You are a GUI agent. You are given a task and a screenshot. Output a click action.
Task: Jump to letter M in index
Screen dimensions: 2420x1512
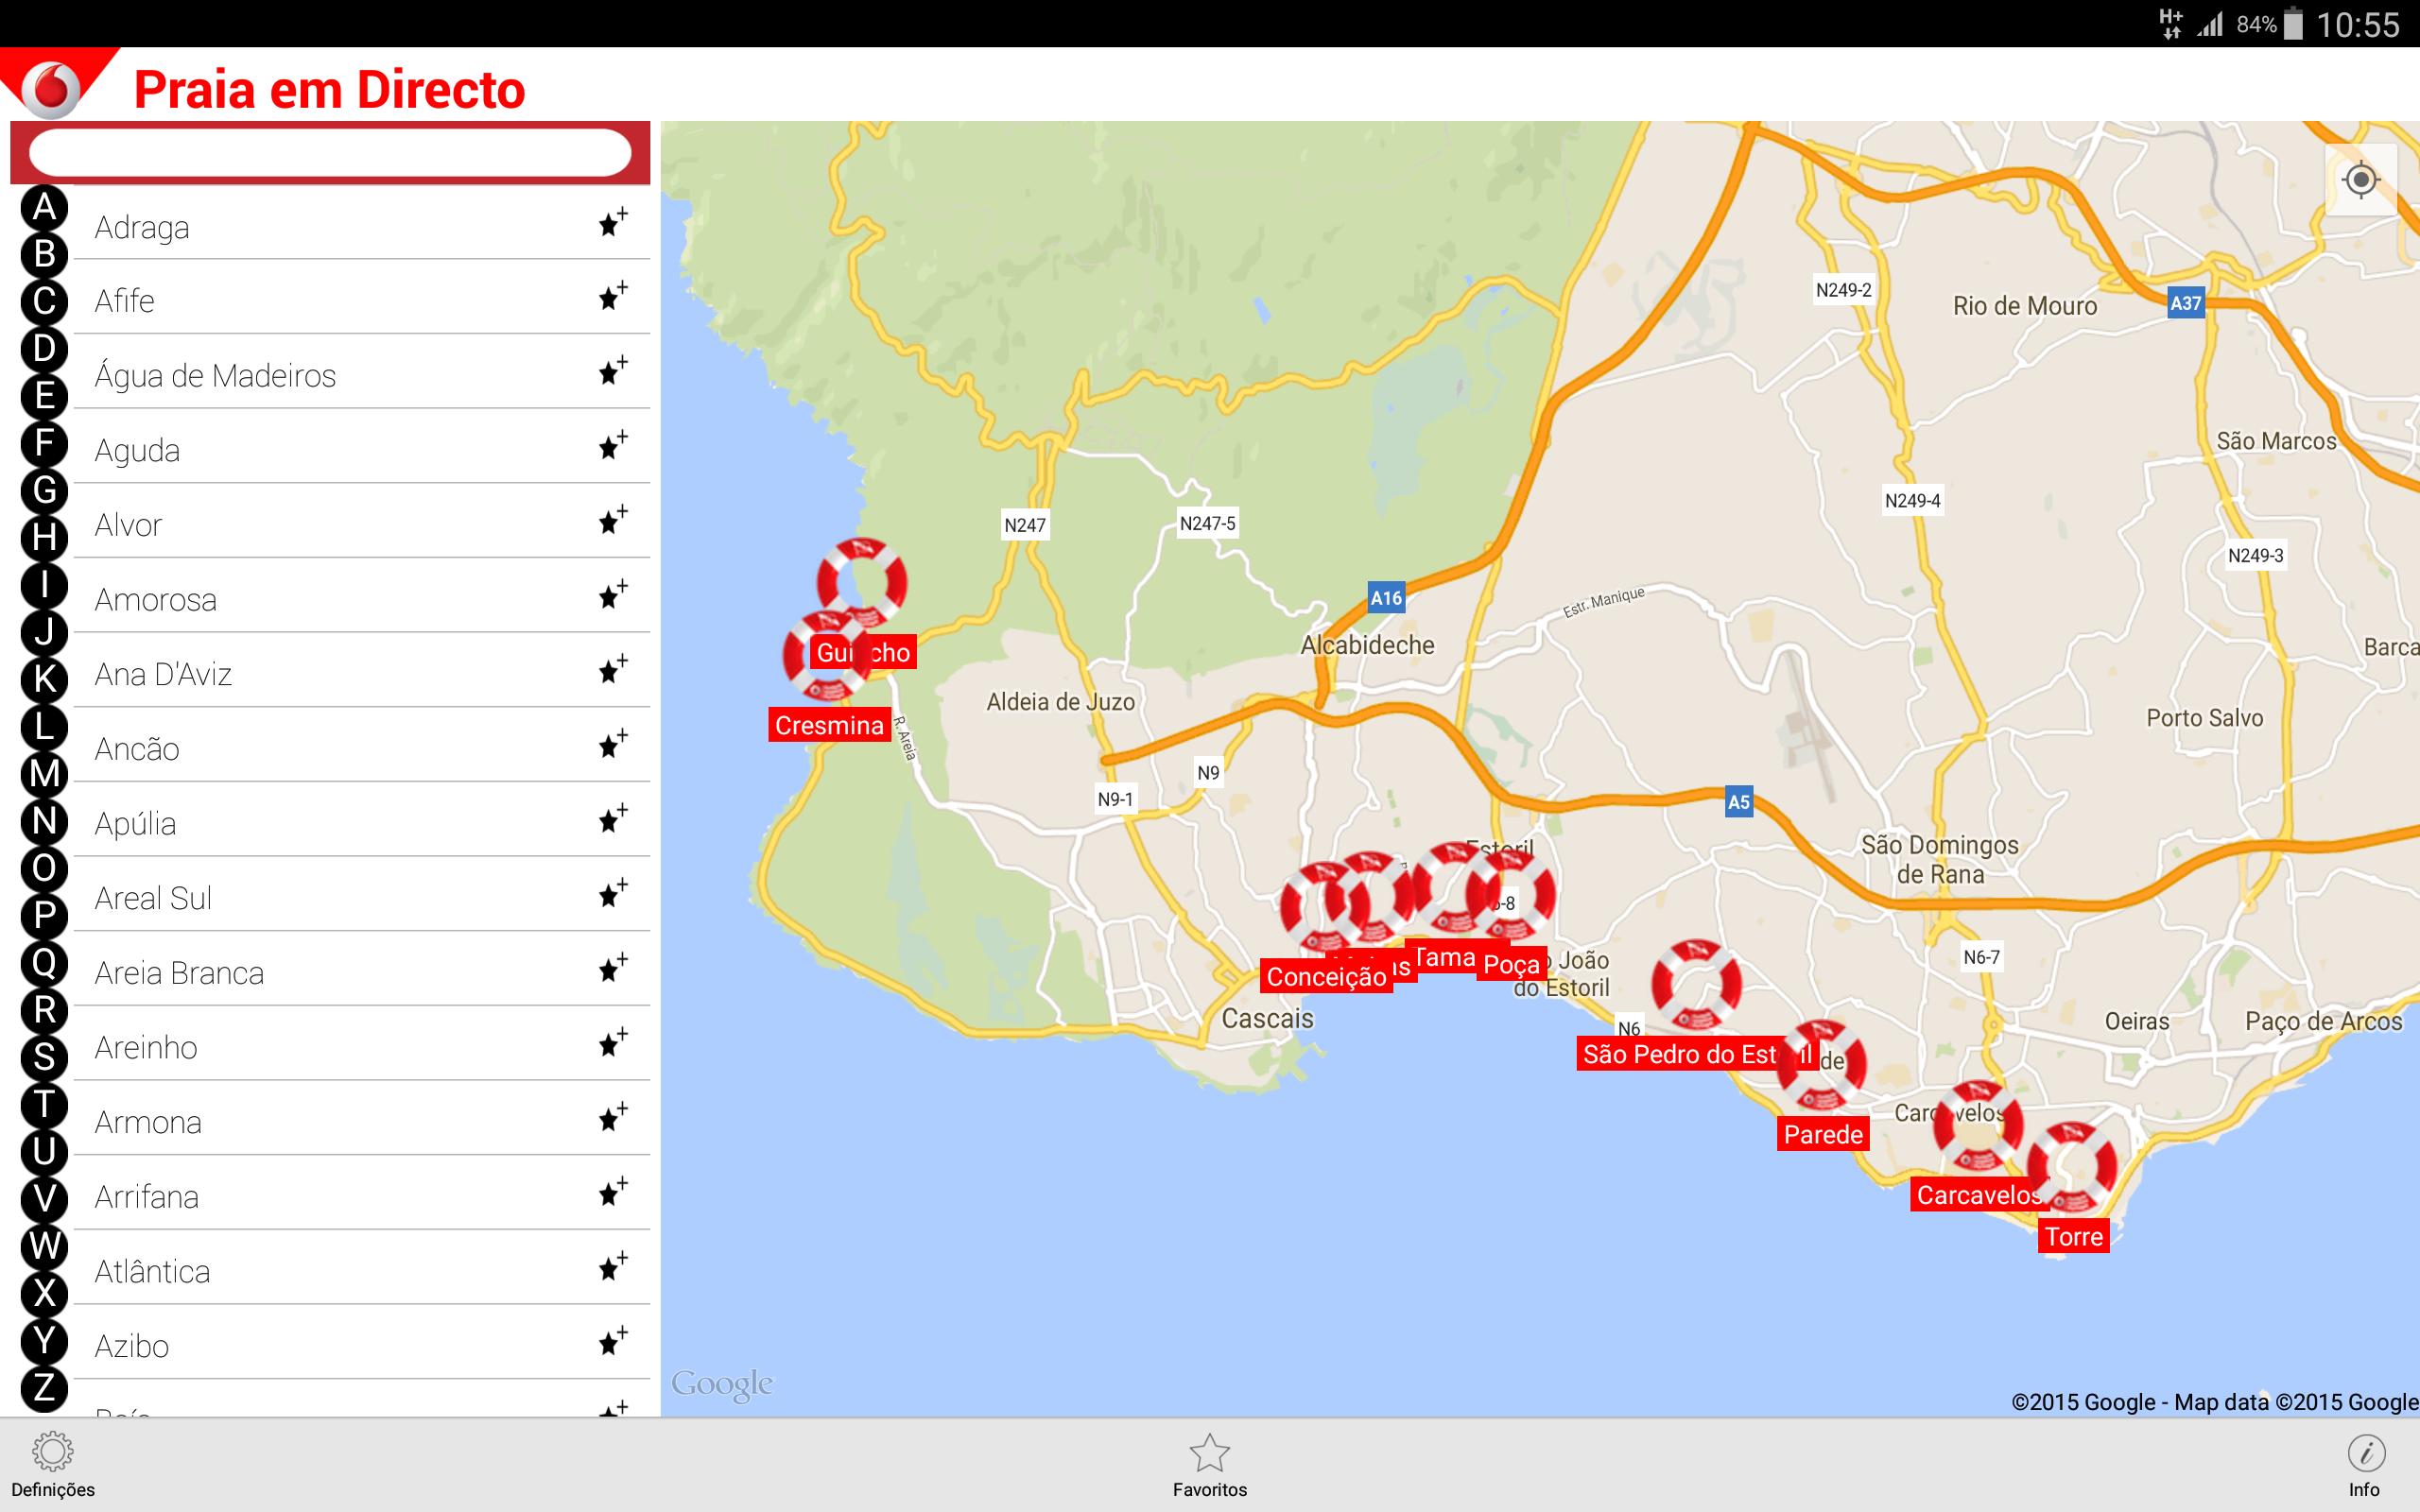click(44, 774)
